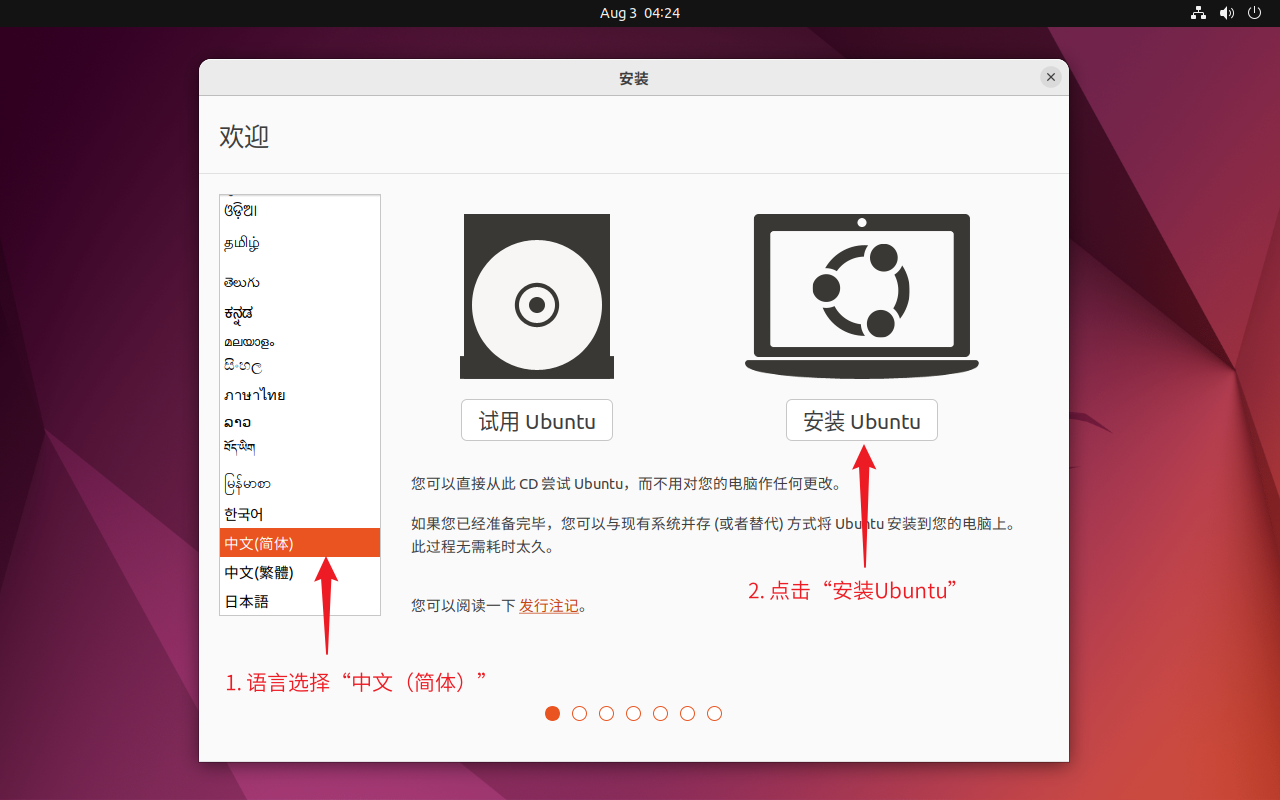Select ภาษาไทย in the language list
This screenshot has width=1280, height=800.
click(x=254, y=394)
